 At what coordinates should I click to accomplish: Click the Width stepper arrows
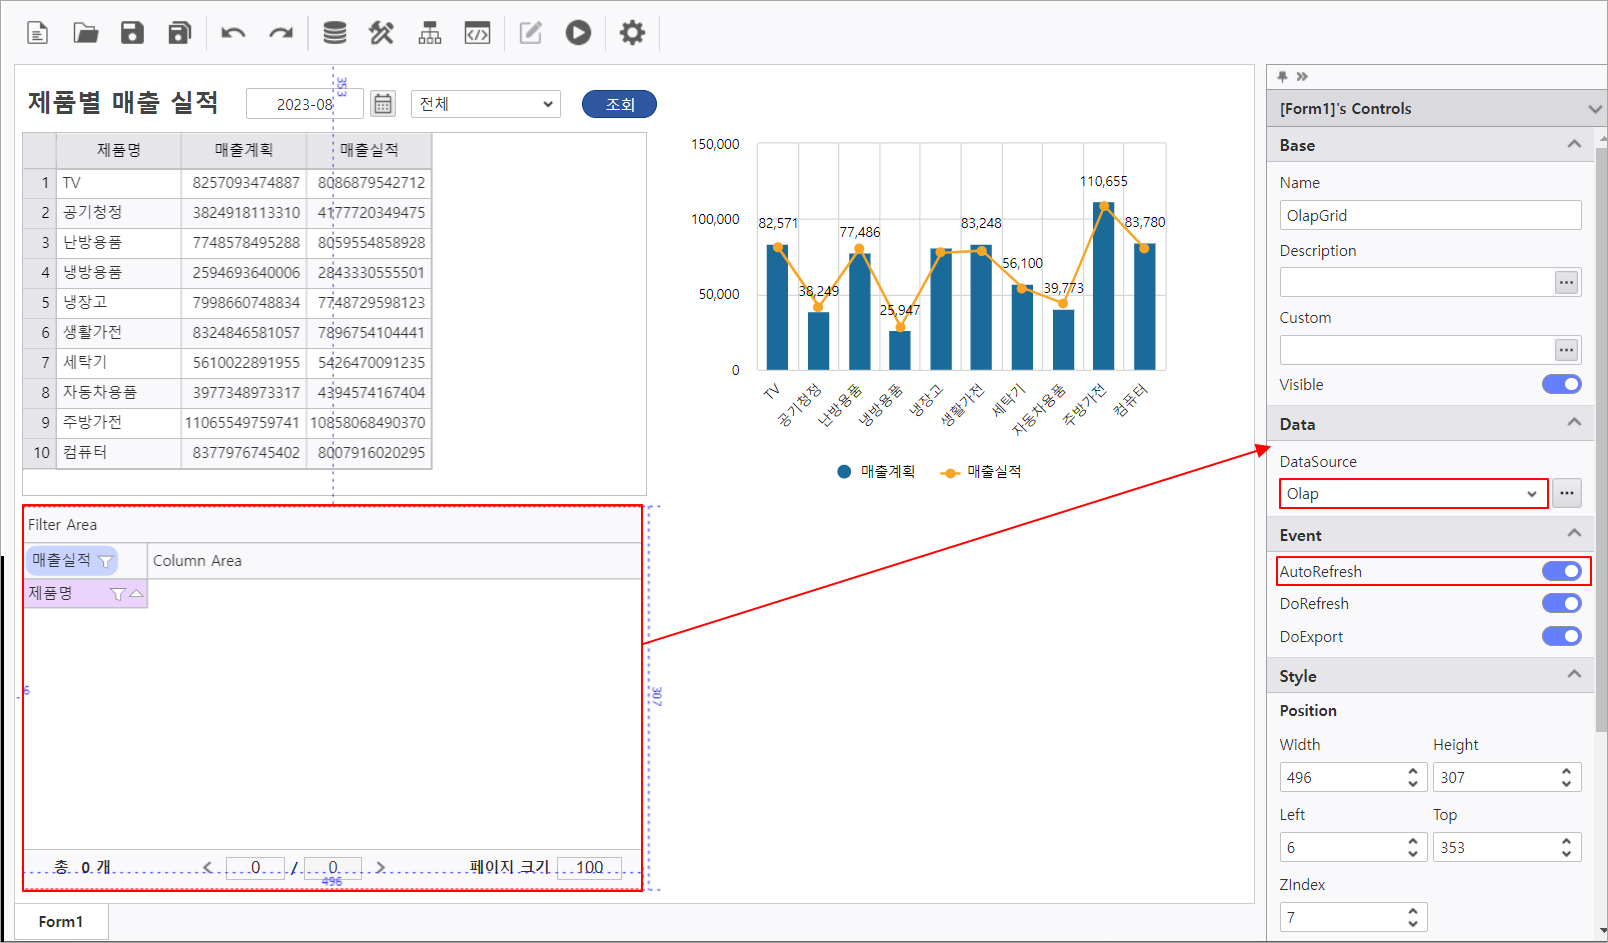click(x=1413, y=777)
